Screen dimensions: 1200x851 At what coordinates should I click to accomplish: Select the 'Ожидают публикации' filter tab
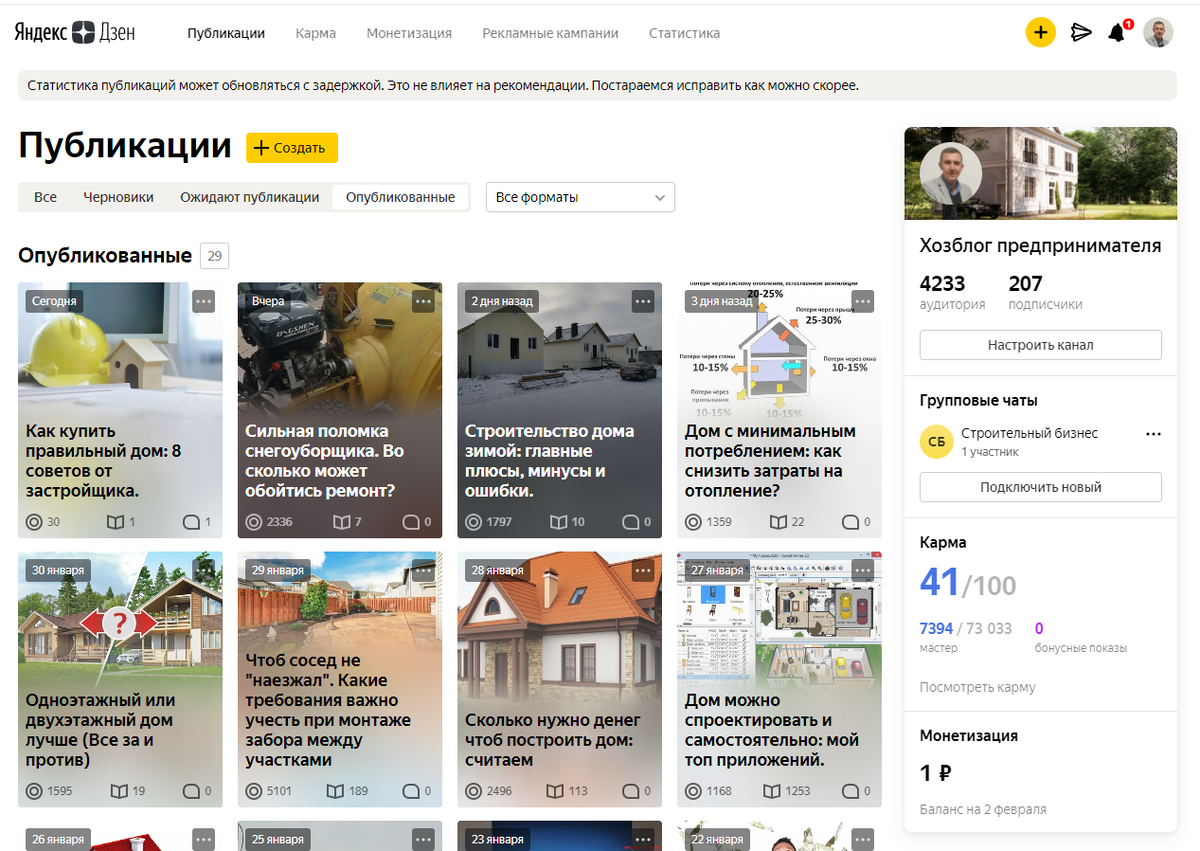click(250, 197)
